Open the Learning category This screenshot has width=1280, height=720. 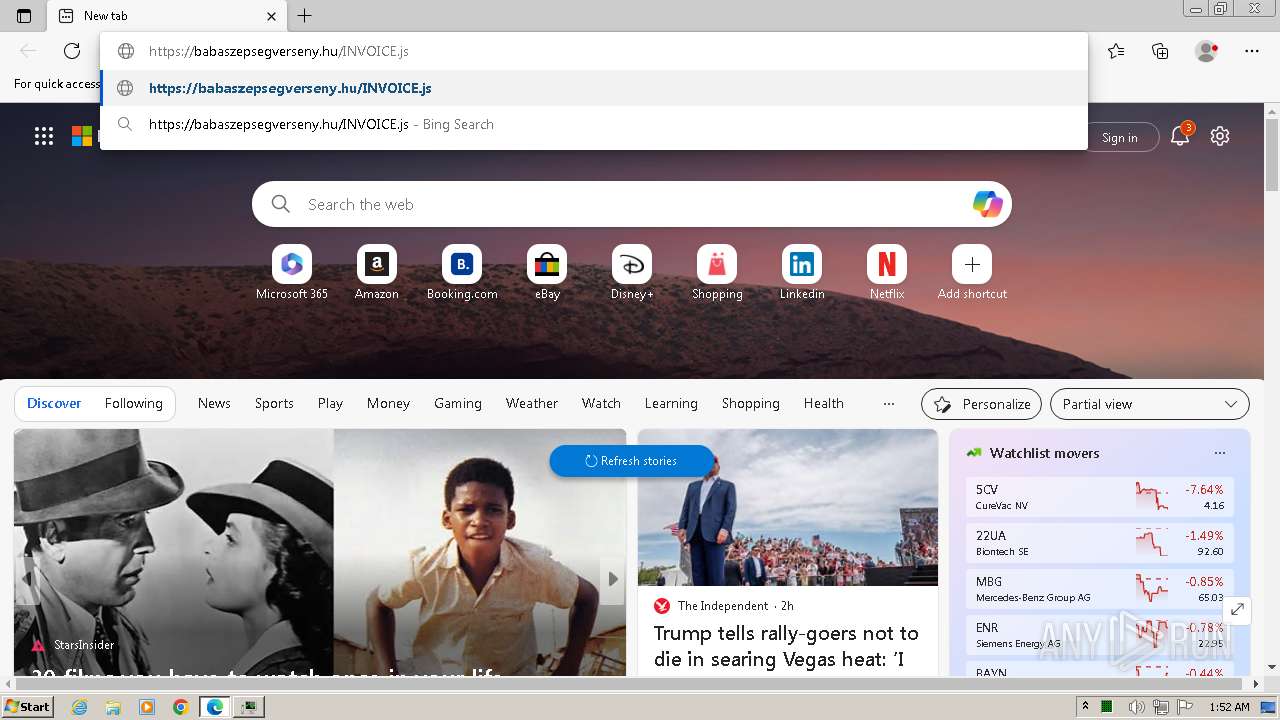(671, 404)
